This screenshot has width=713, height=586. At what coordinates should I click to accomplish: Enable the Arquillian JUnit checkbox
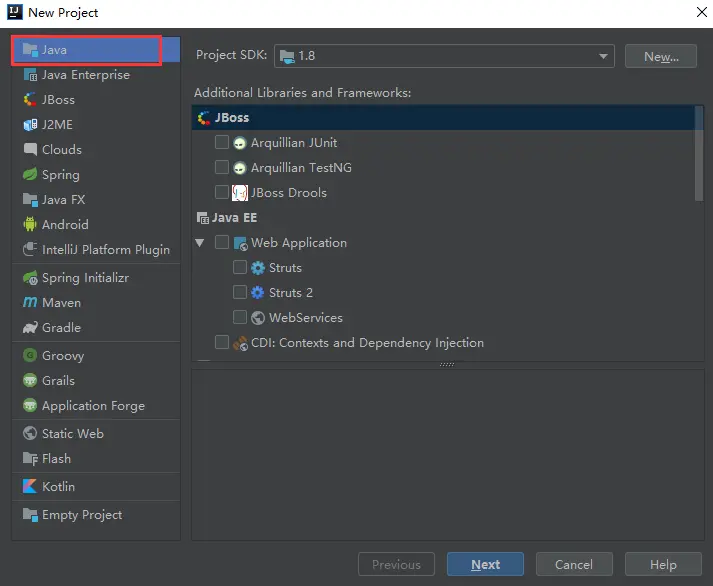pyautogui.click(x=221, y=142)
